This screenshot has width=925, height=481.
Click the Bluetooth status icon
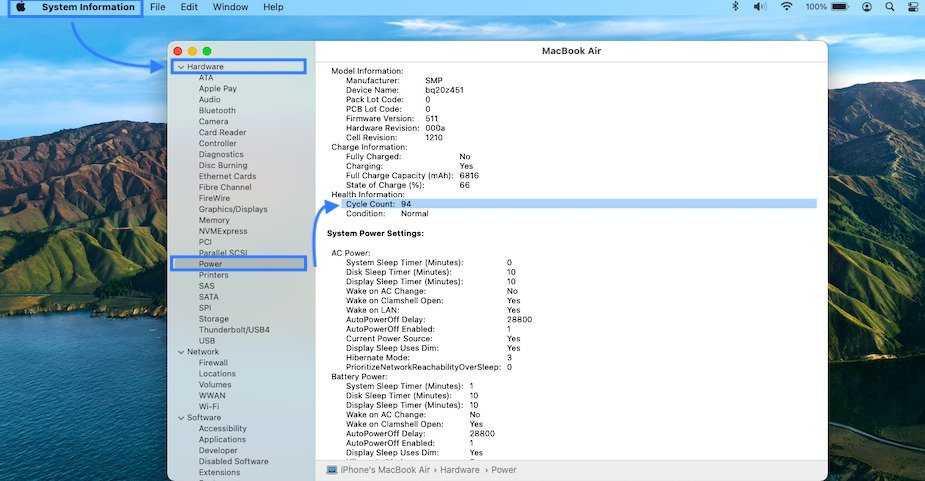point(735,7)
